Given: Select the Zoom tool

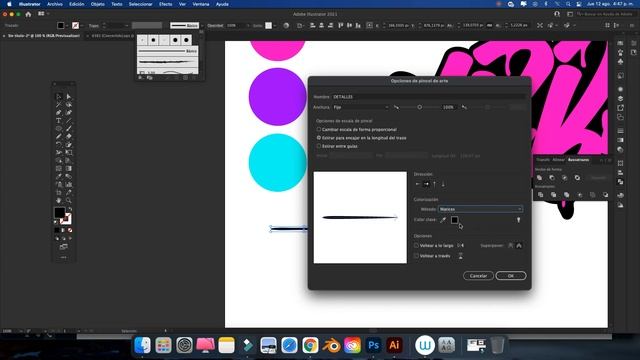Looking at the screenshot, I should (x=69, y=200).
